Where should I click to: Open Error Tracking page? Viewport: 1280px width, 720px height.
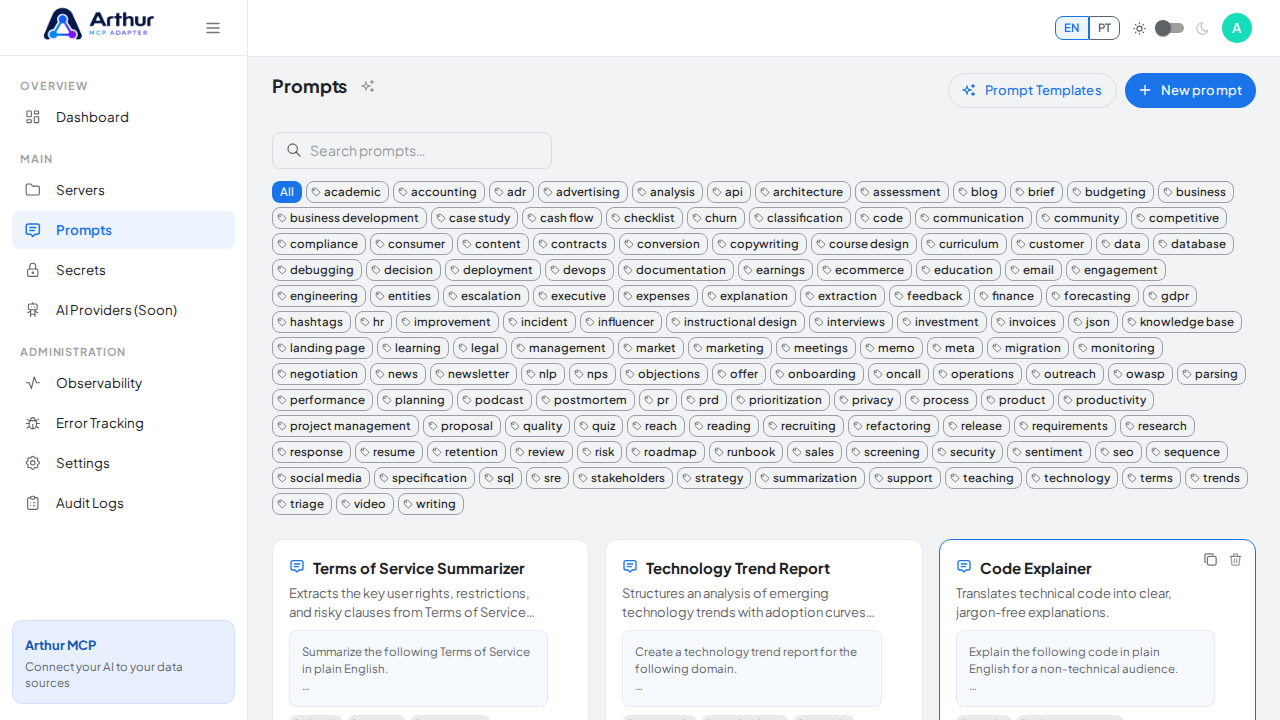(x=123, y=423)
